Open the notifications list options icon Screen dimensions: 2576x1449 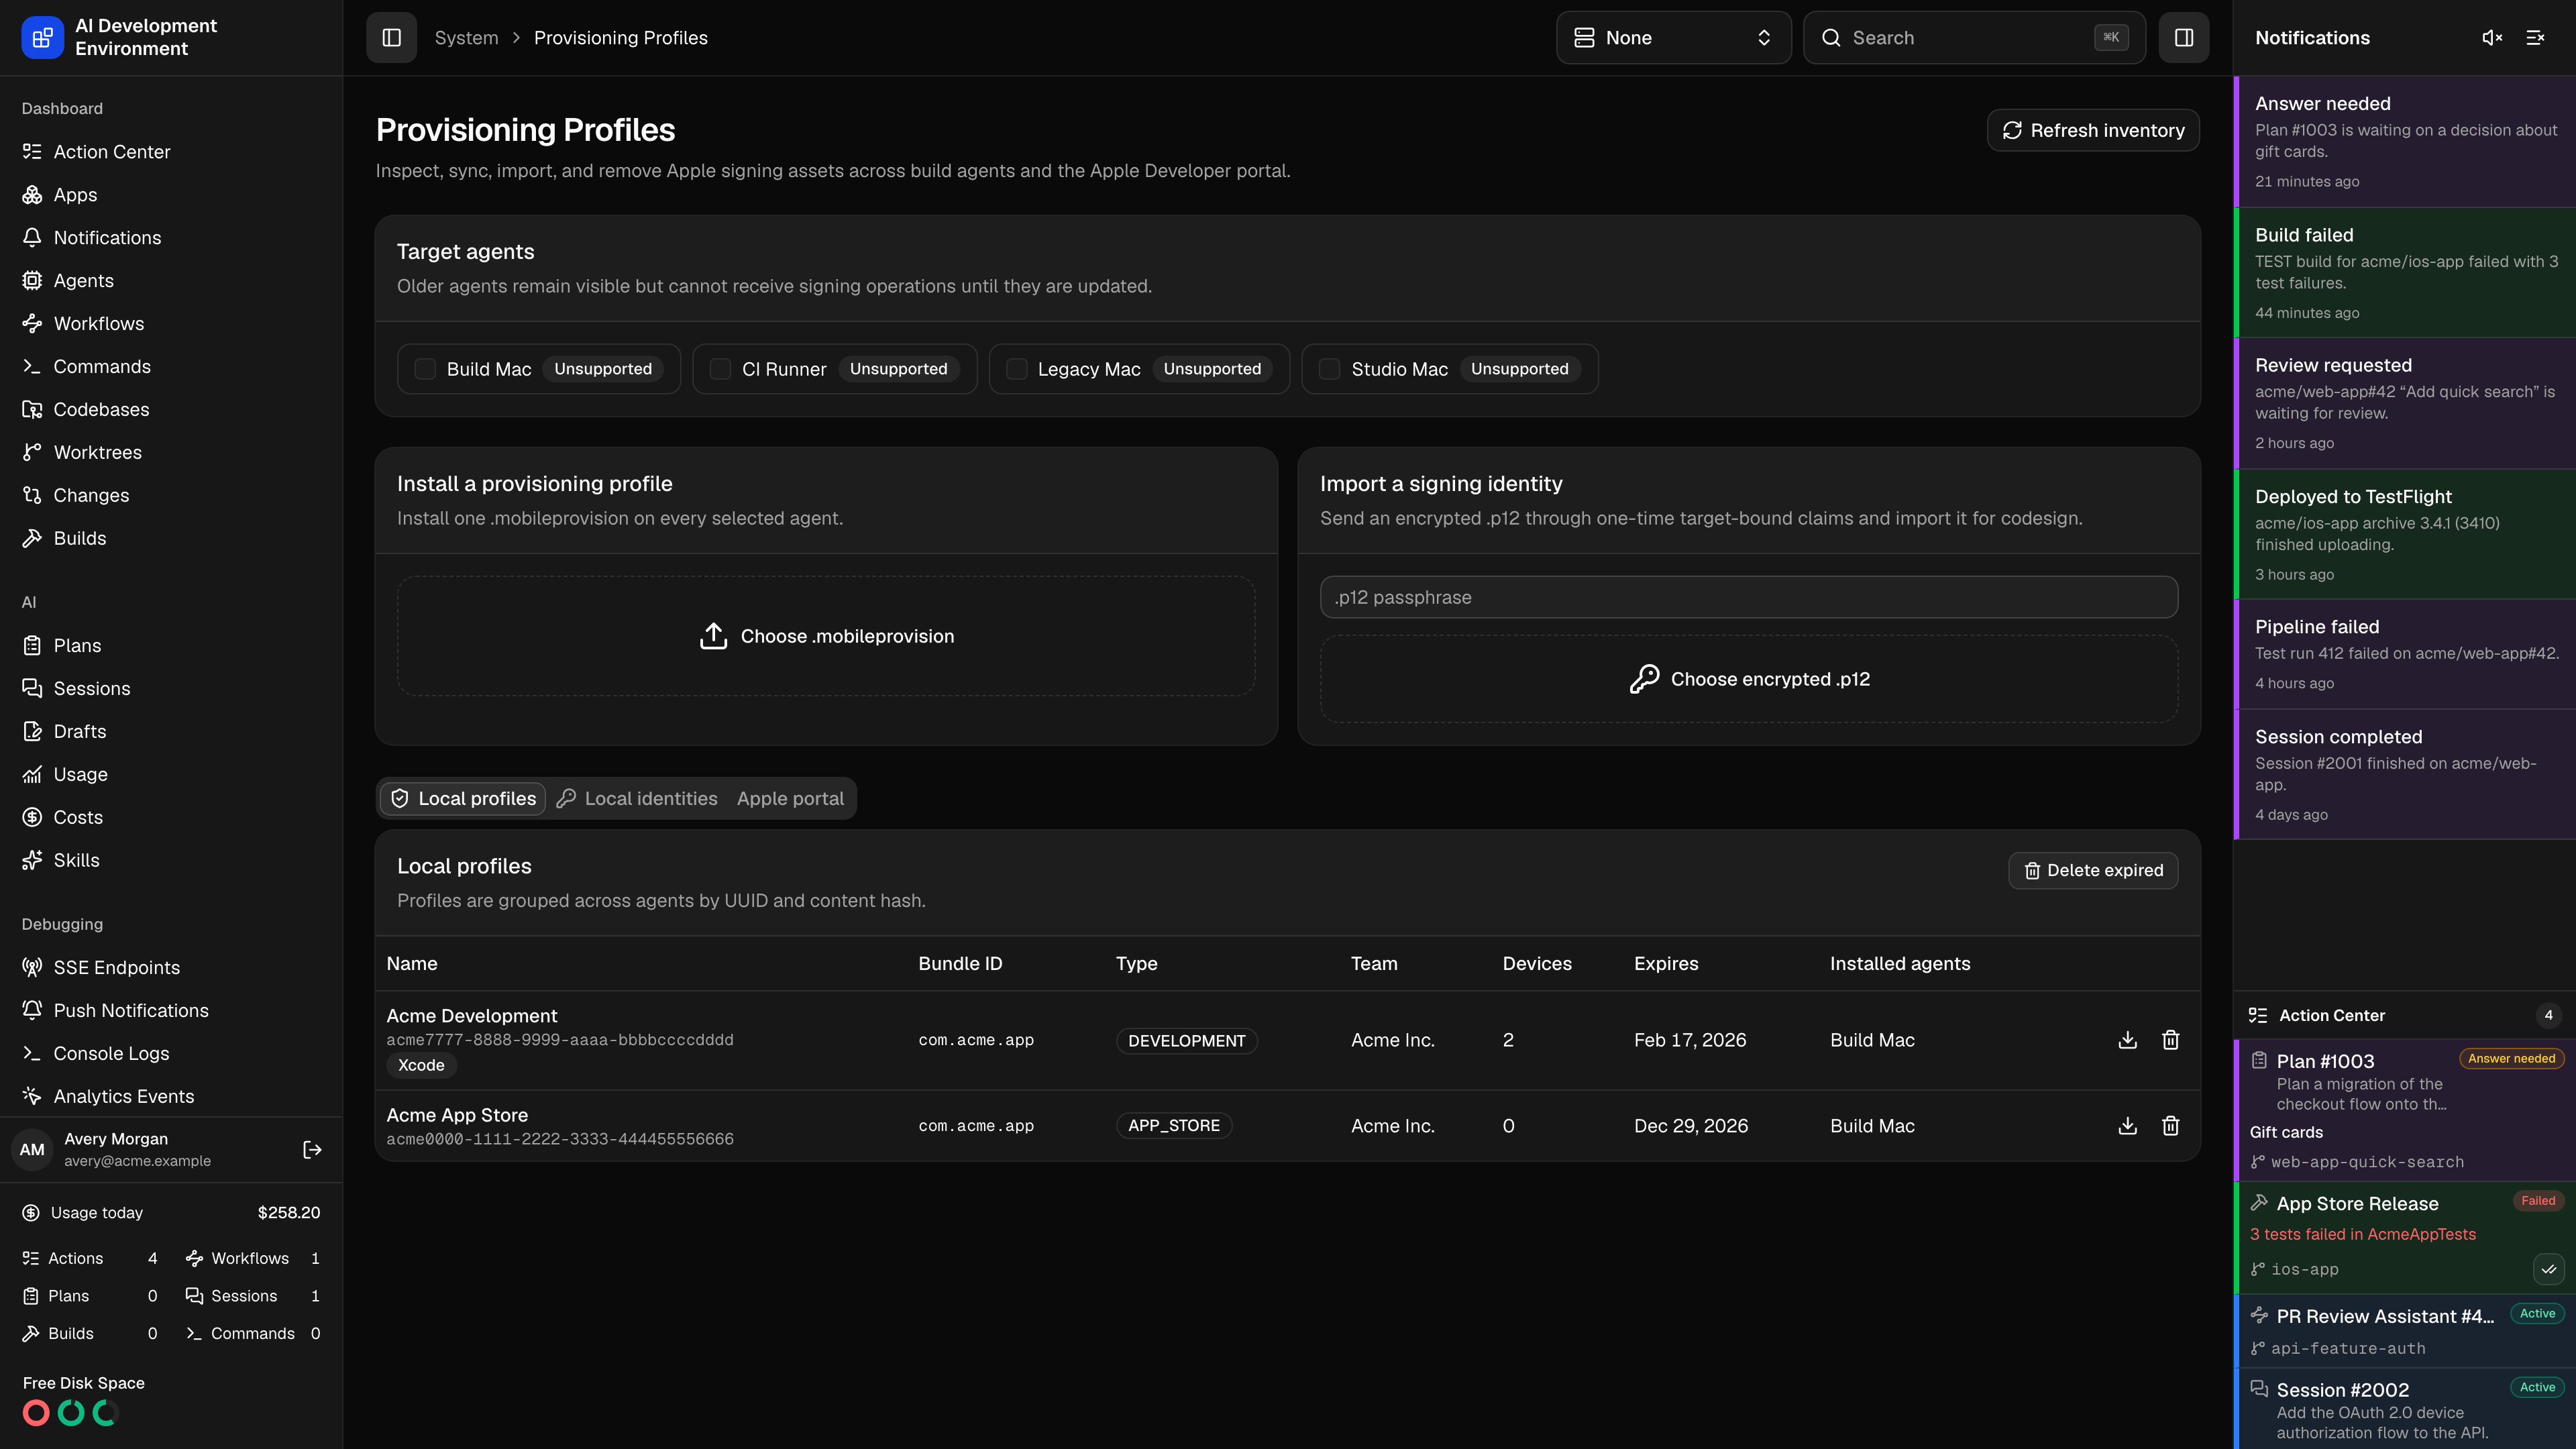point(2535,38)
